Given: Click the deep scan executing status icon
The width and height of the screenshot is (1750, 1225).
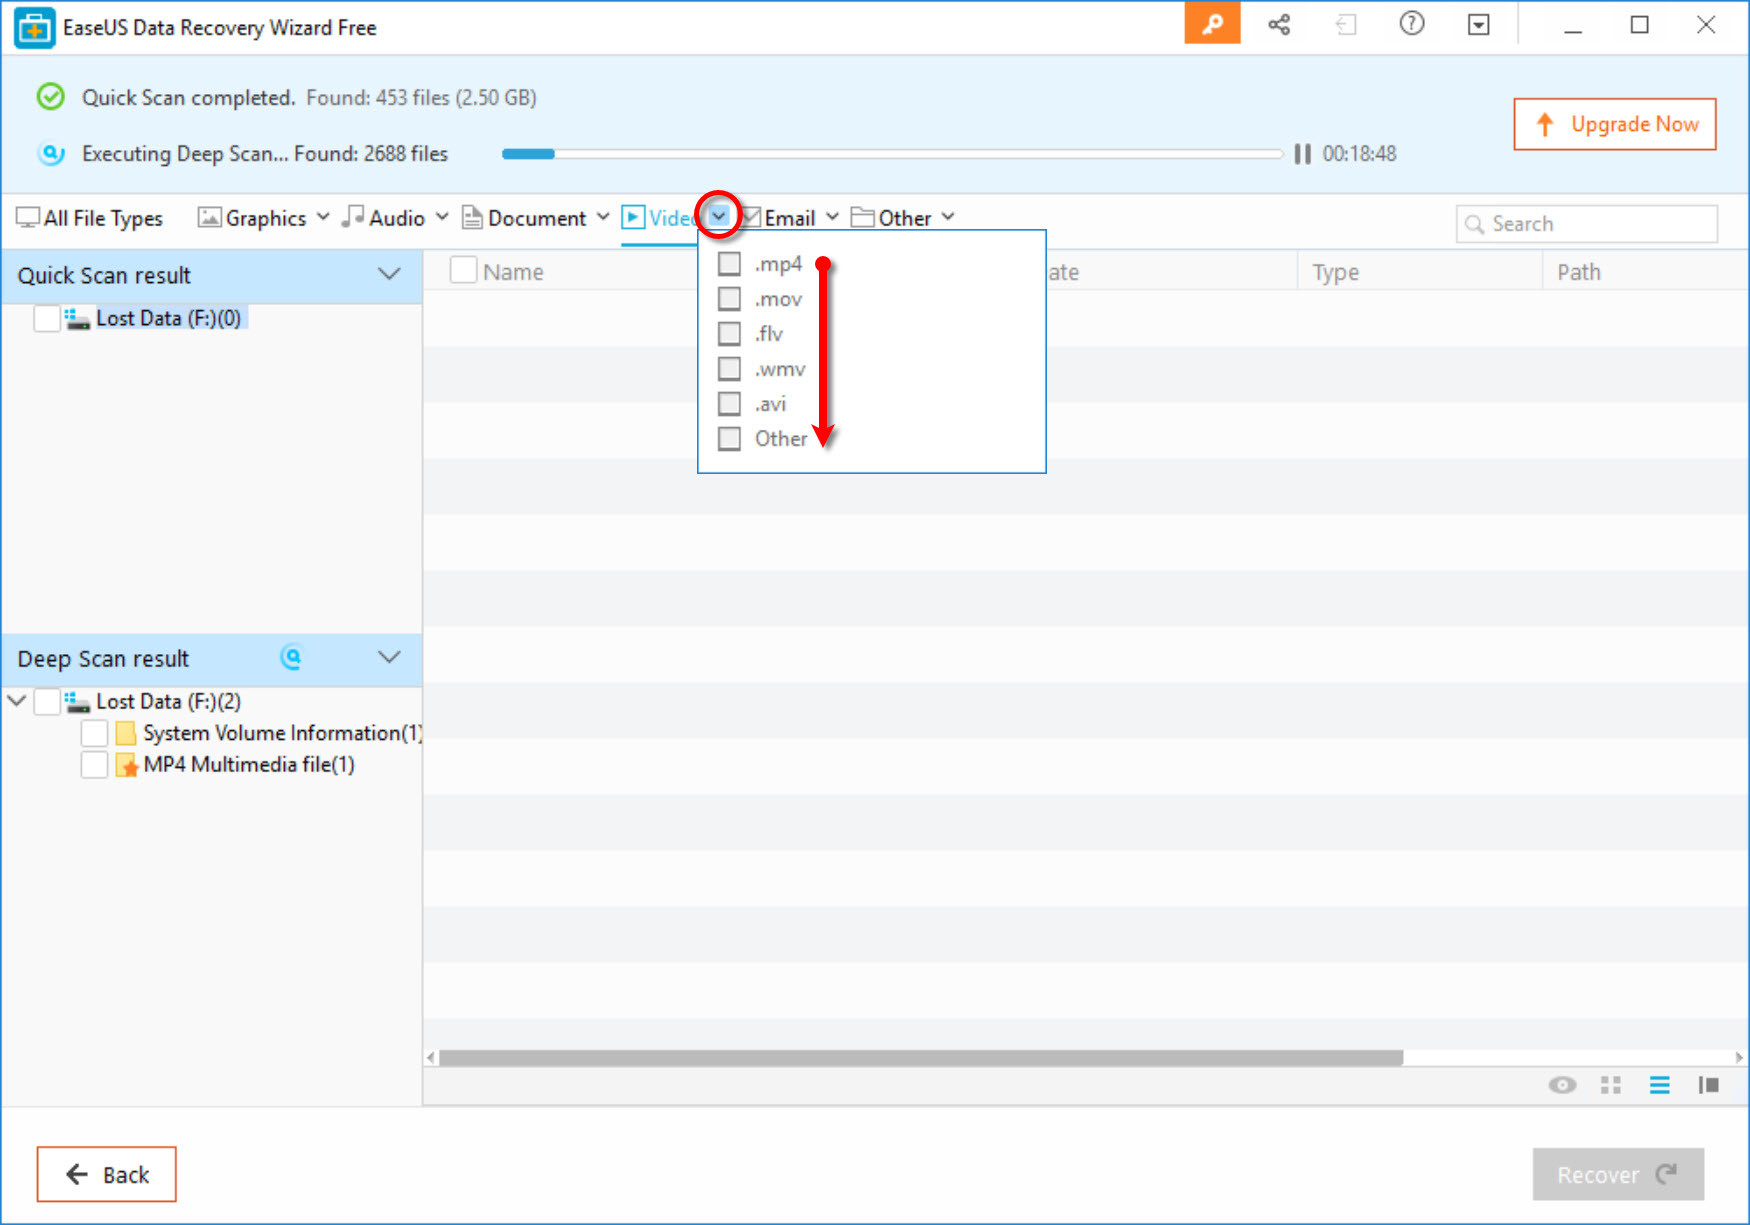Looking at the screenshot, I should pyautogui.click(x=51, y=154).
